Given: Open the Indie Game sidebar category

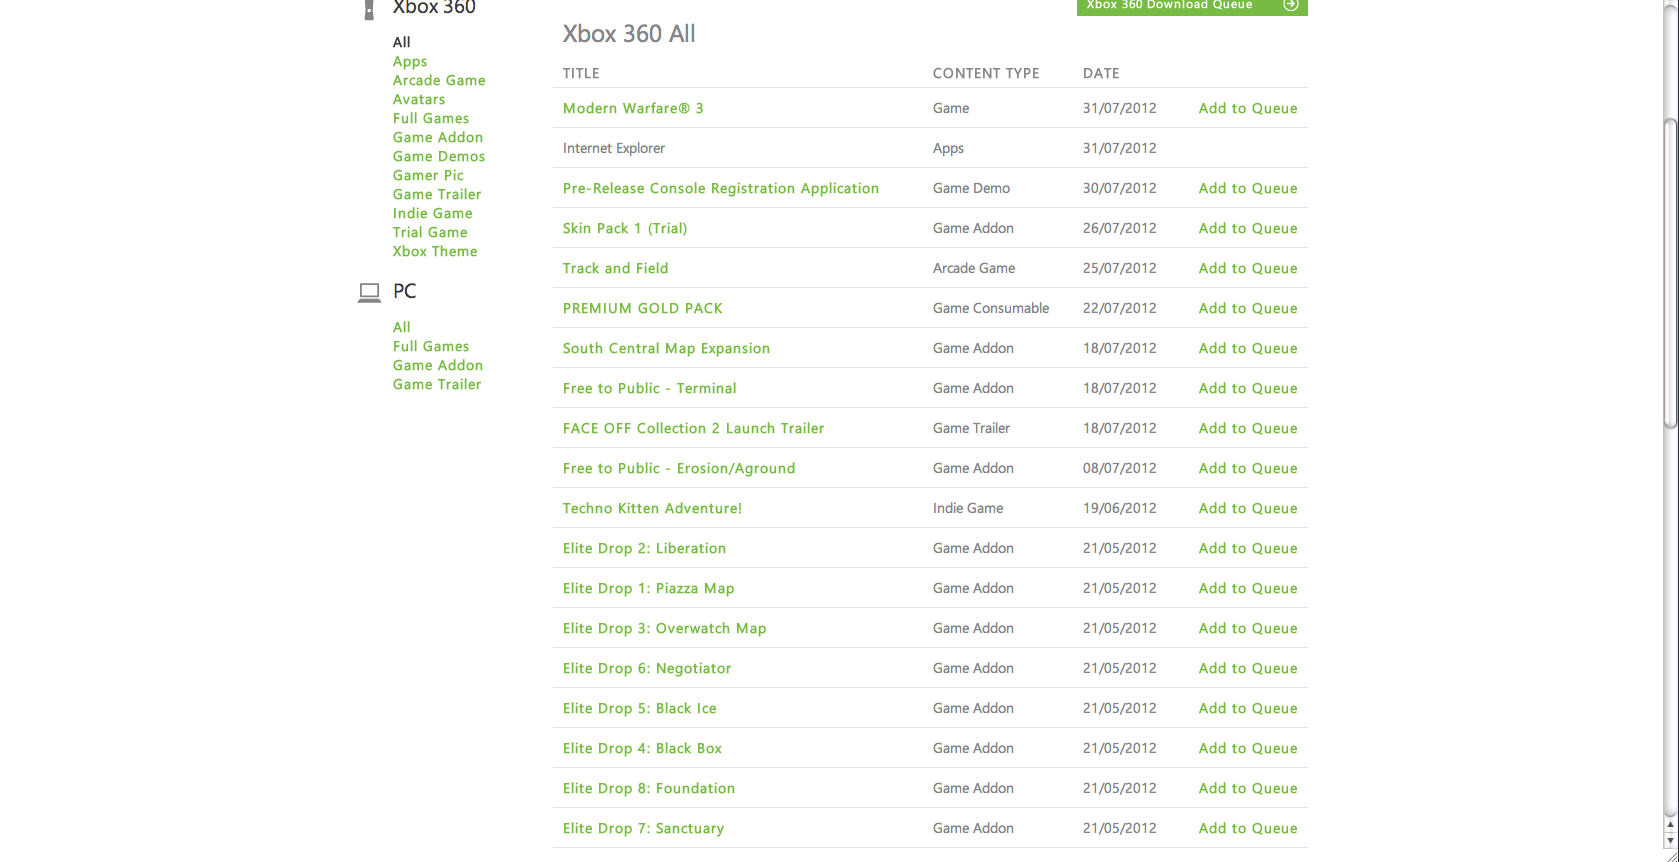Looking at the screenshot, I should pyautogui.click(x=433, y=213).
